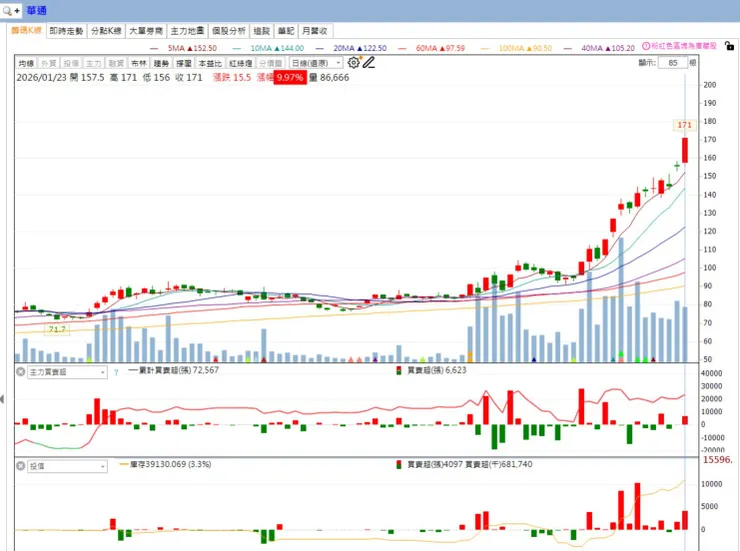Click the 2026/01/23 date text
Viewport: 740px width, 551px height.
pos(42,77)
